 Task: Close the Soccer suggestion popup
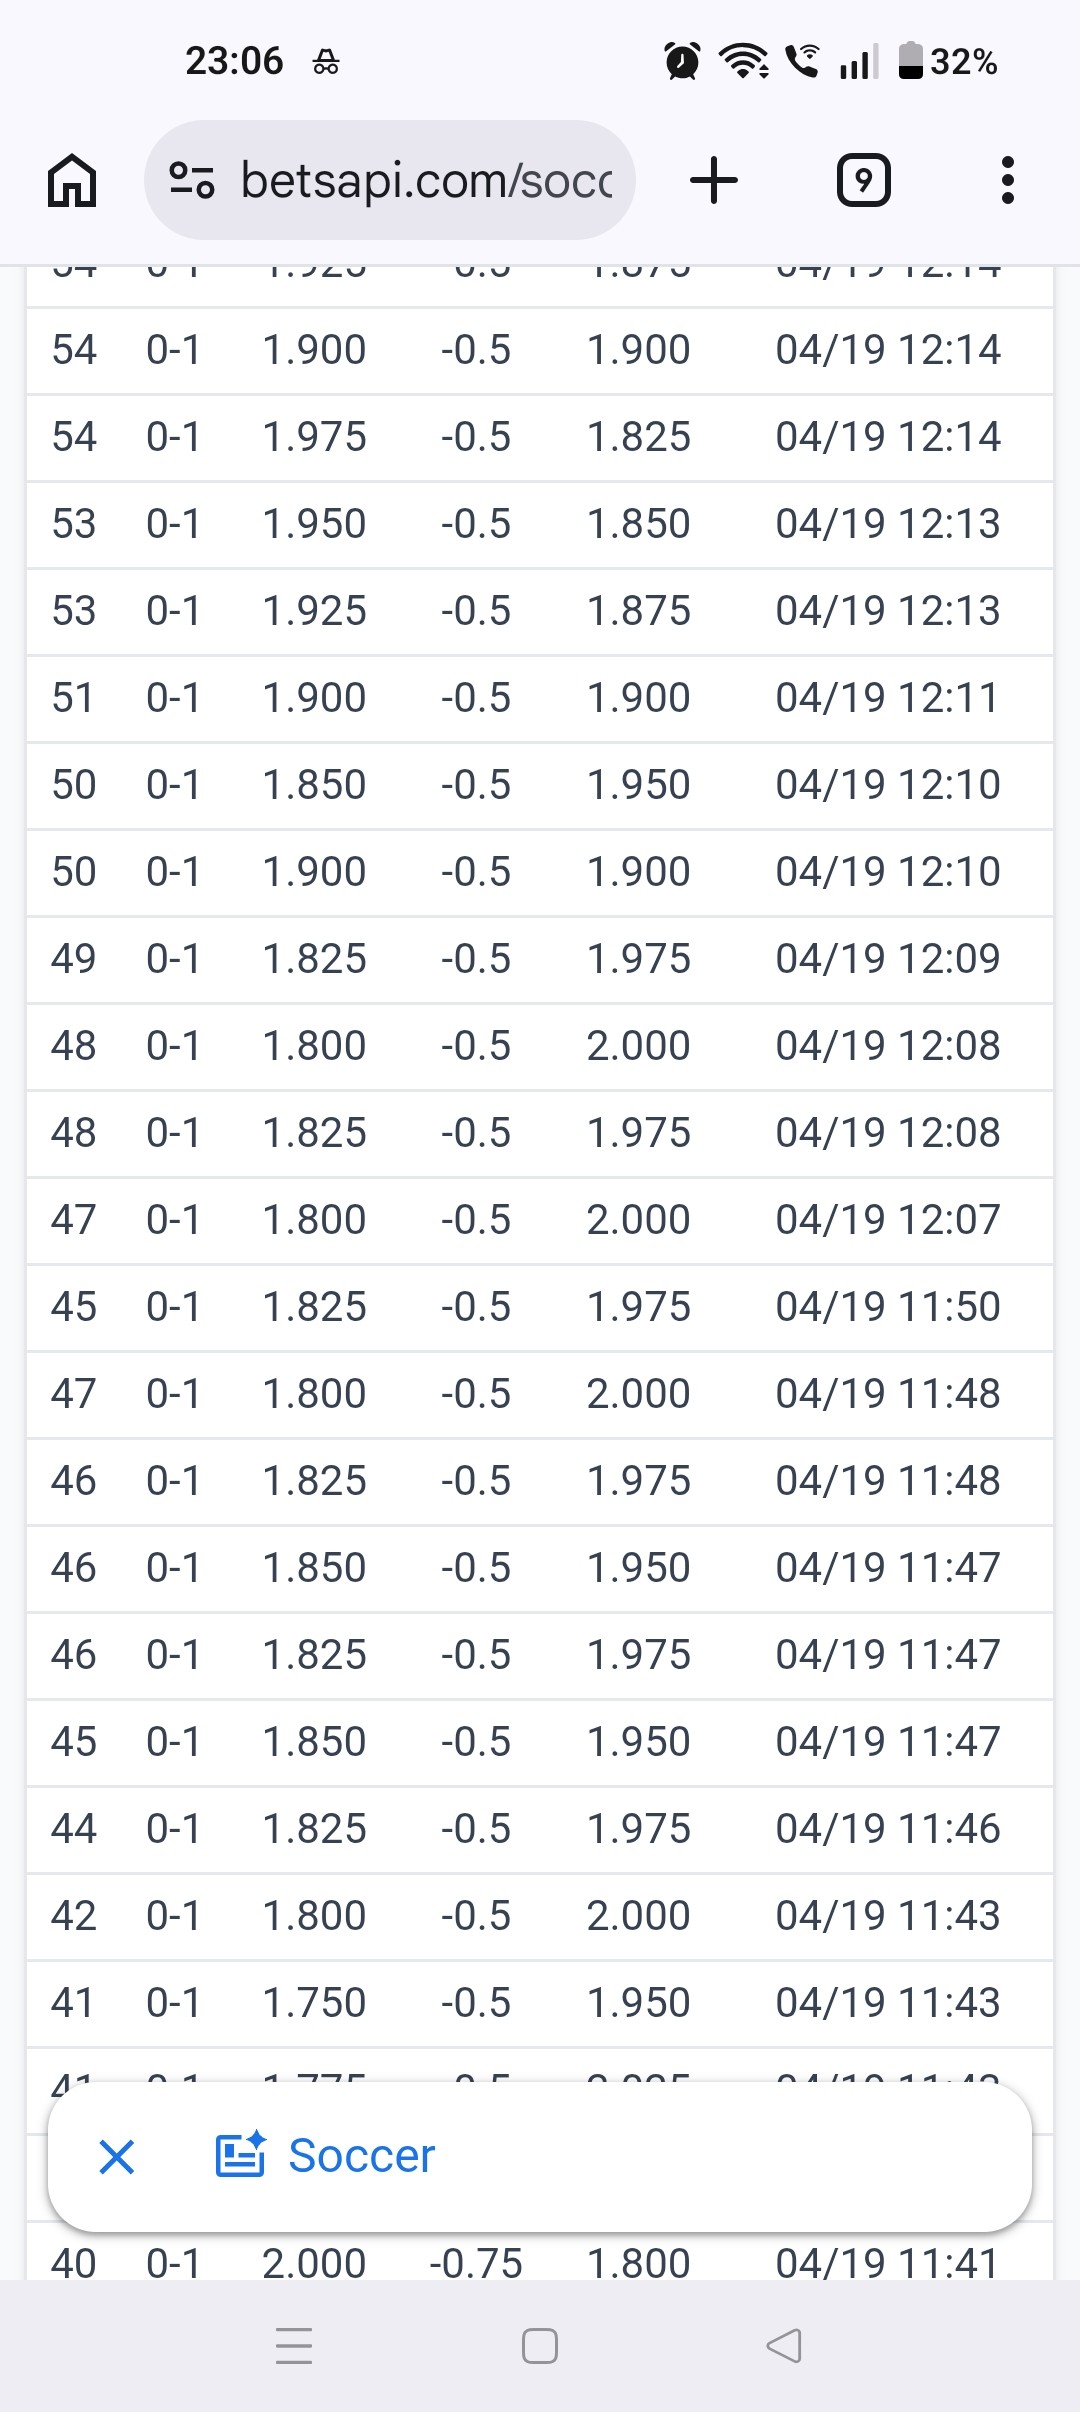point(117,2157)
